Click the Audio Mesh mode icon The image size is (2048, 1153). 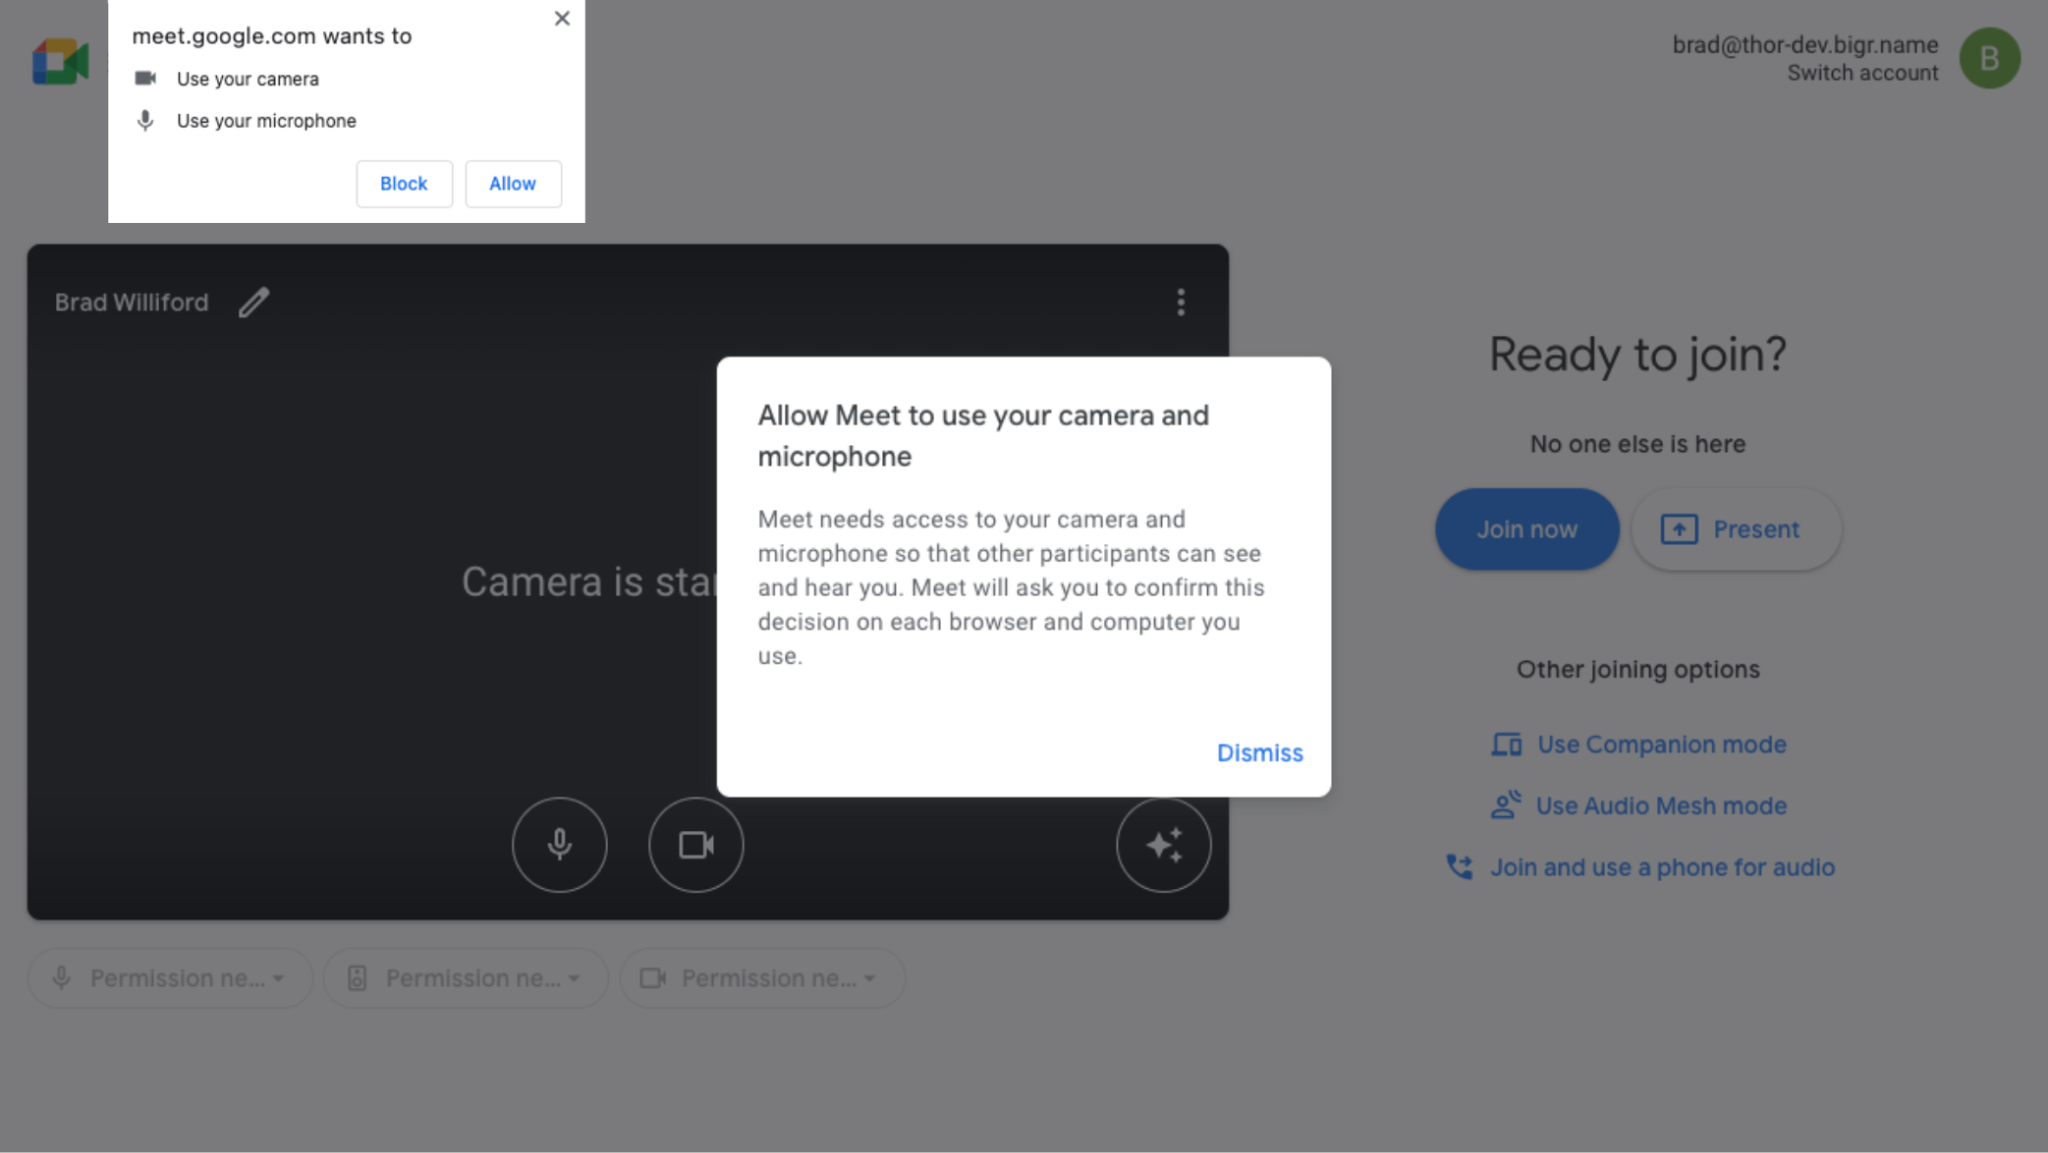1504,804
